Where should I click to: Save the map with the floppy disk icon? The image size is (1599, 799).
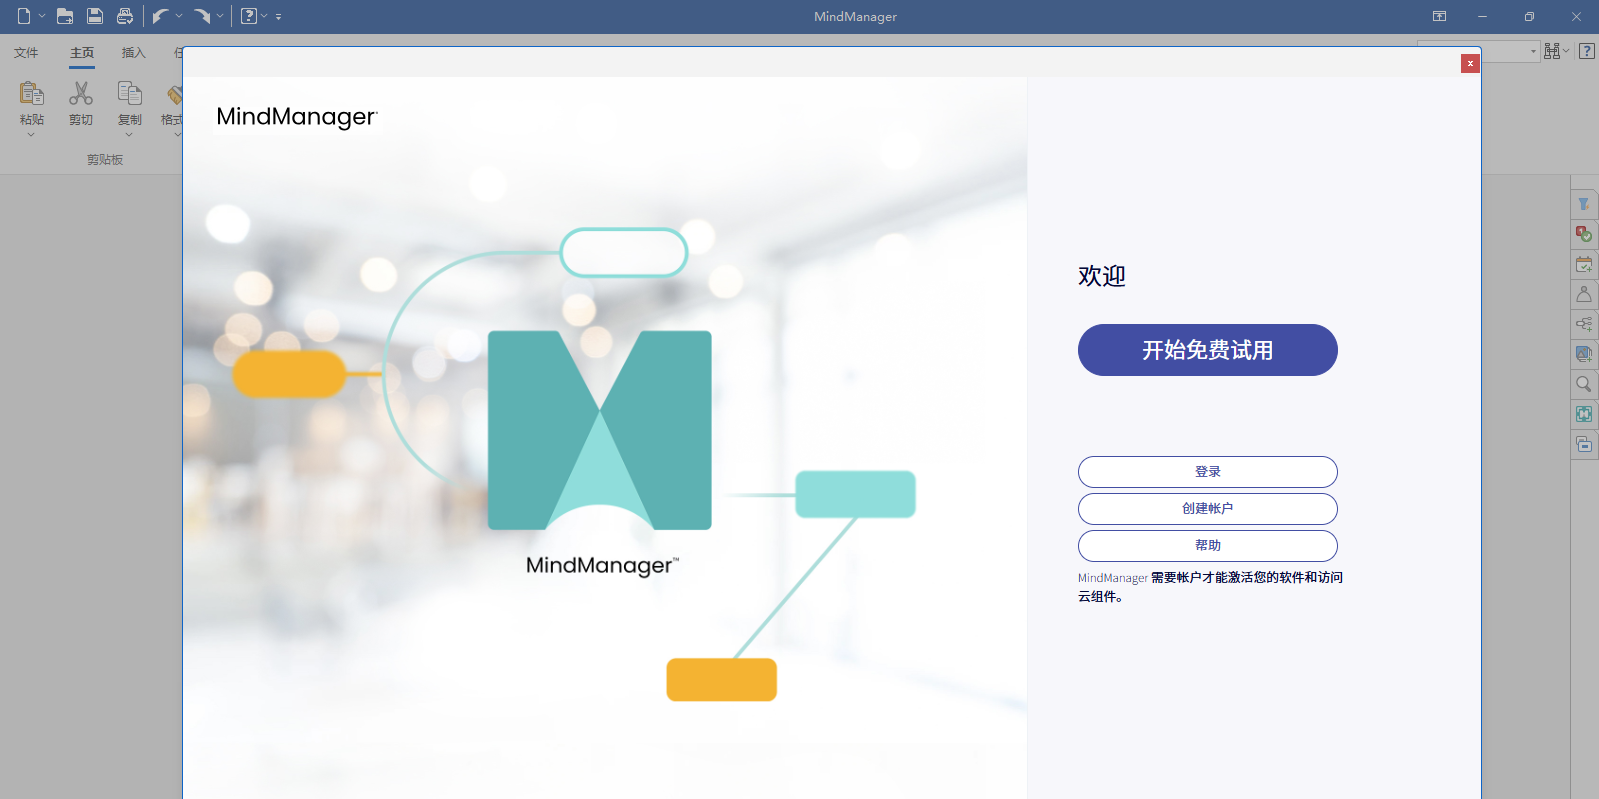pyautogui.click(x=95, y=16)
